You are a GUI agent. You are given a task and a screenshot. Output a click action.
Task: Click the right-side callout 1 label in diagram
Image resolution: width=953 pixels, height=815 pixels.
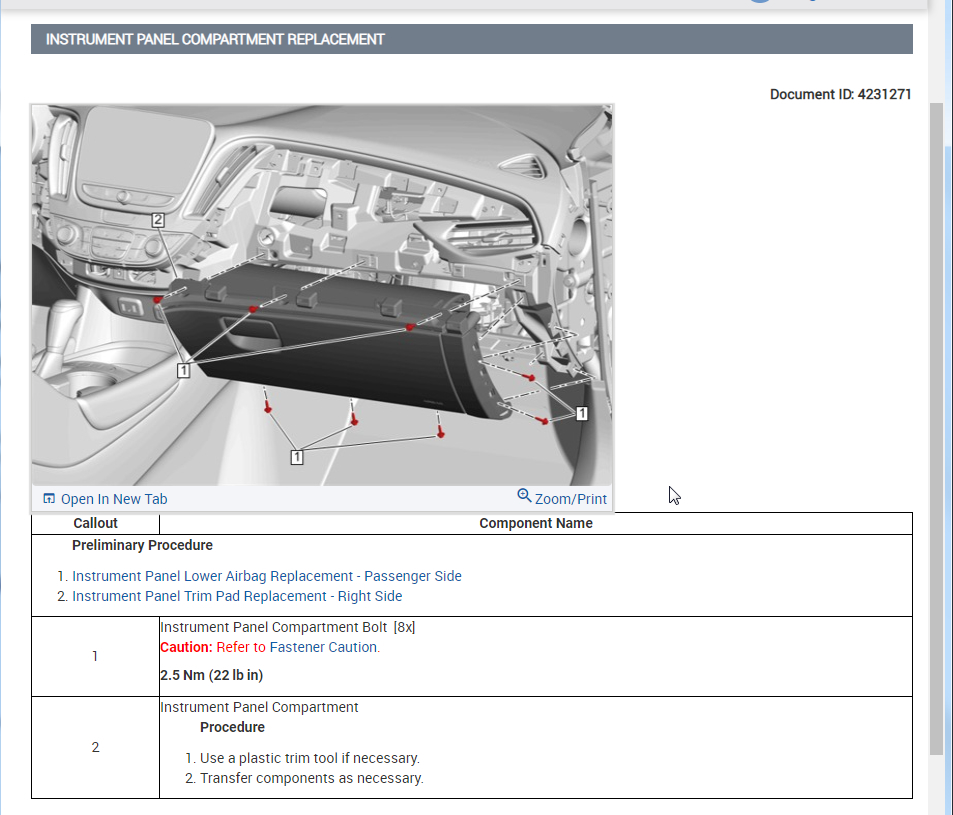tap(581, 412)
